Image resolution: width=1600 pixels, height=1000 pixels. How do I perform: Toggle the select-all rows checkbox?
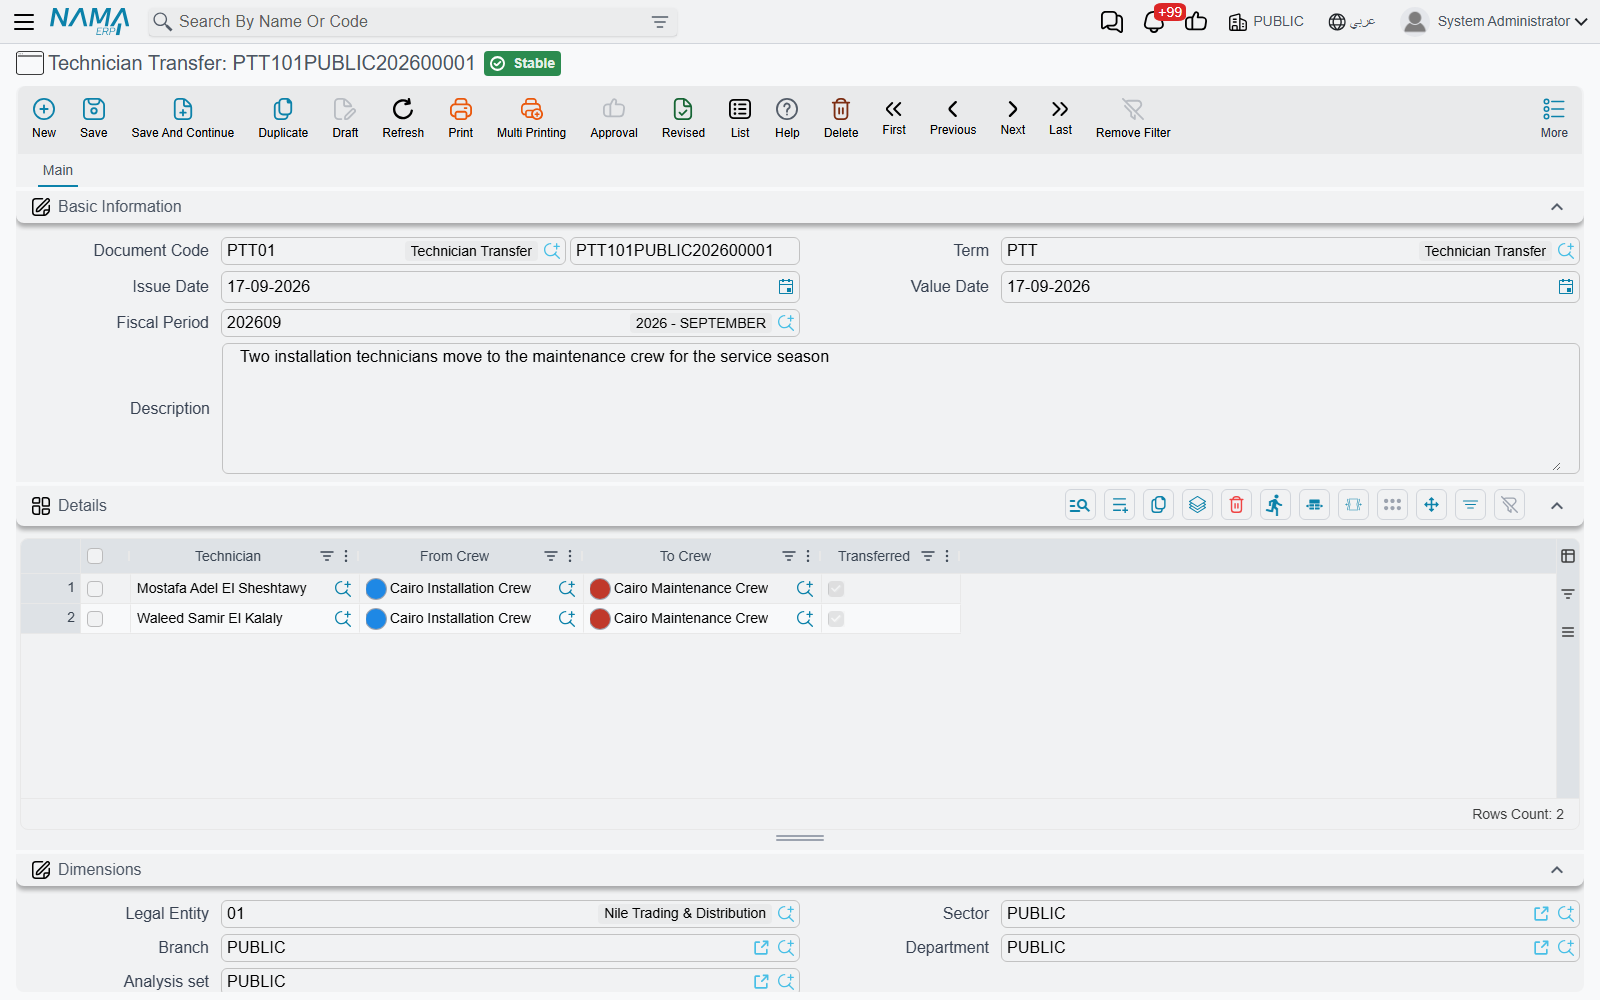point(95,556)
